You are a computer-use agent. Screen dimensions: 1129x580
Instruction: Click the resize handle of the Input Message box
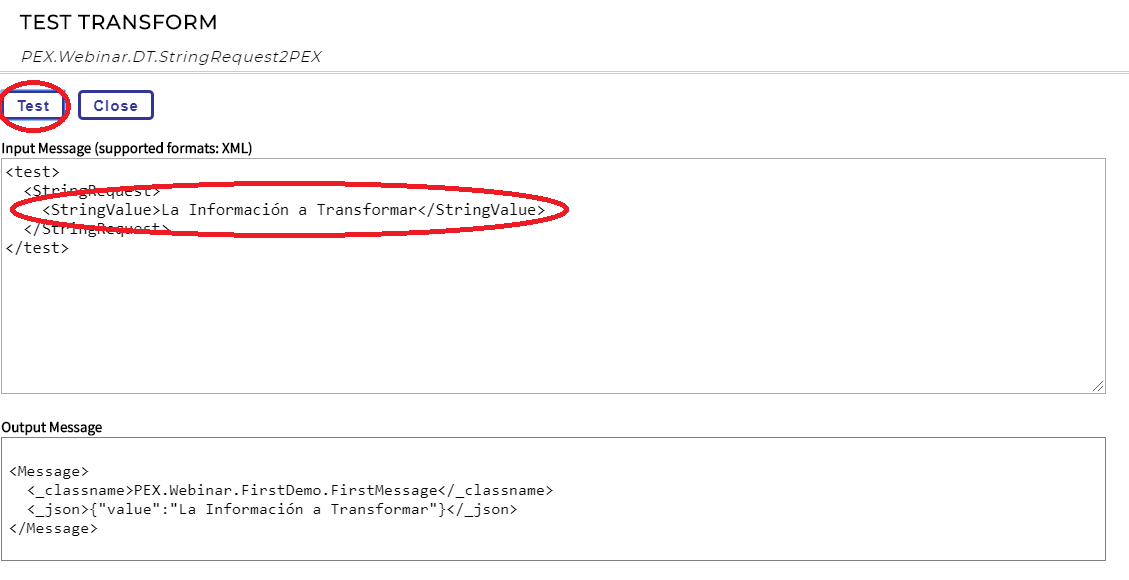tap(1098, 386)
